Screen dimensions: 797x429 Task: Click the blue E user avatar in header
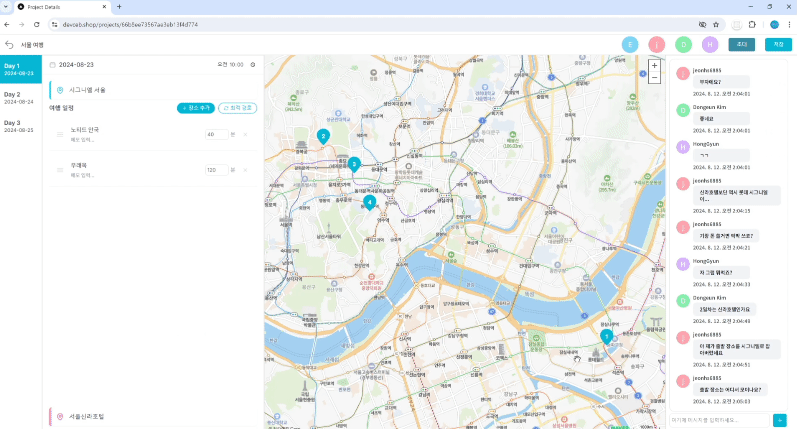click(630, 45)
